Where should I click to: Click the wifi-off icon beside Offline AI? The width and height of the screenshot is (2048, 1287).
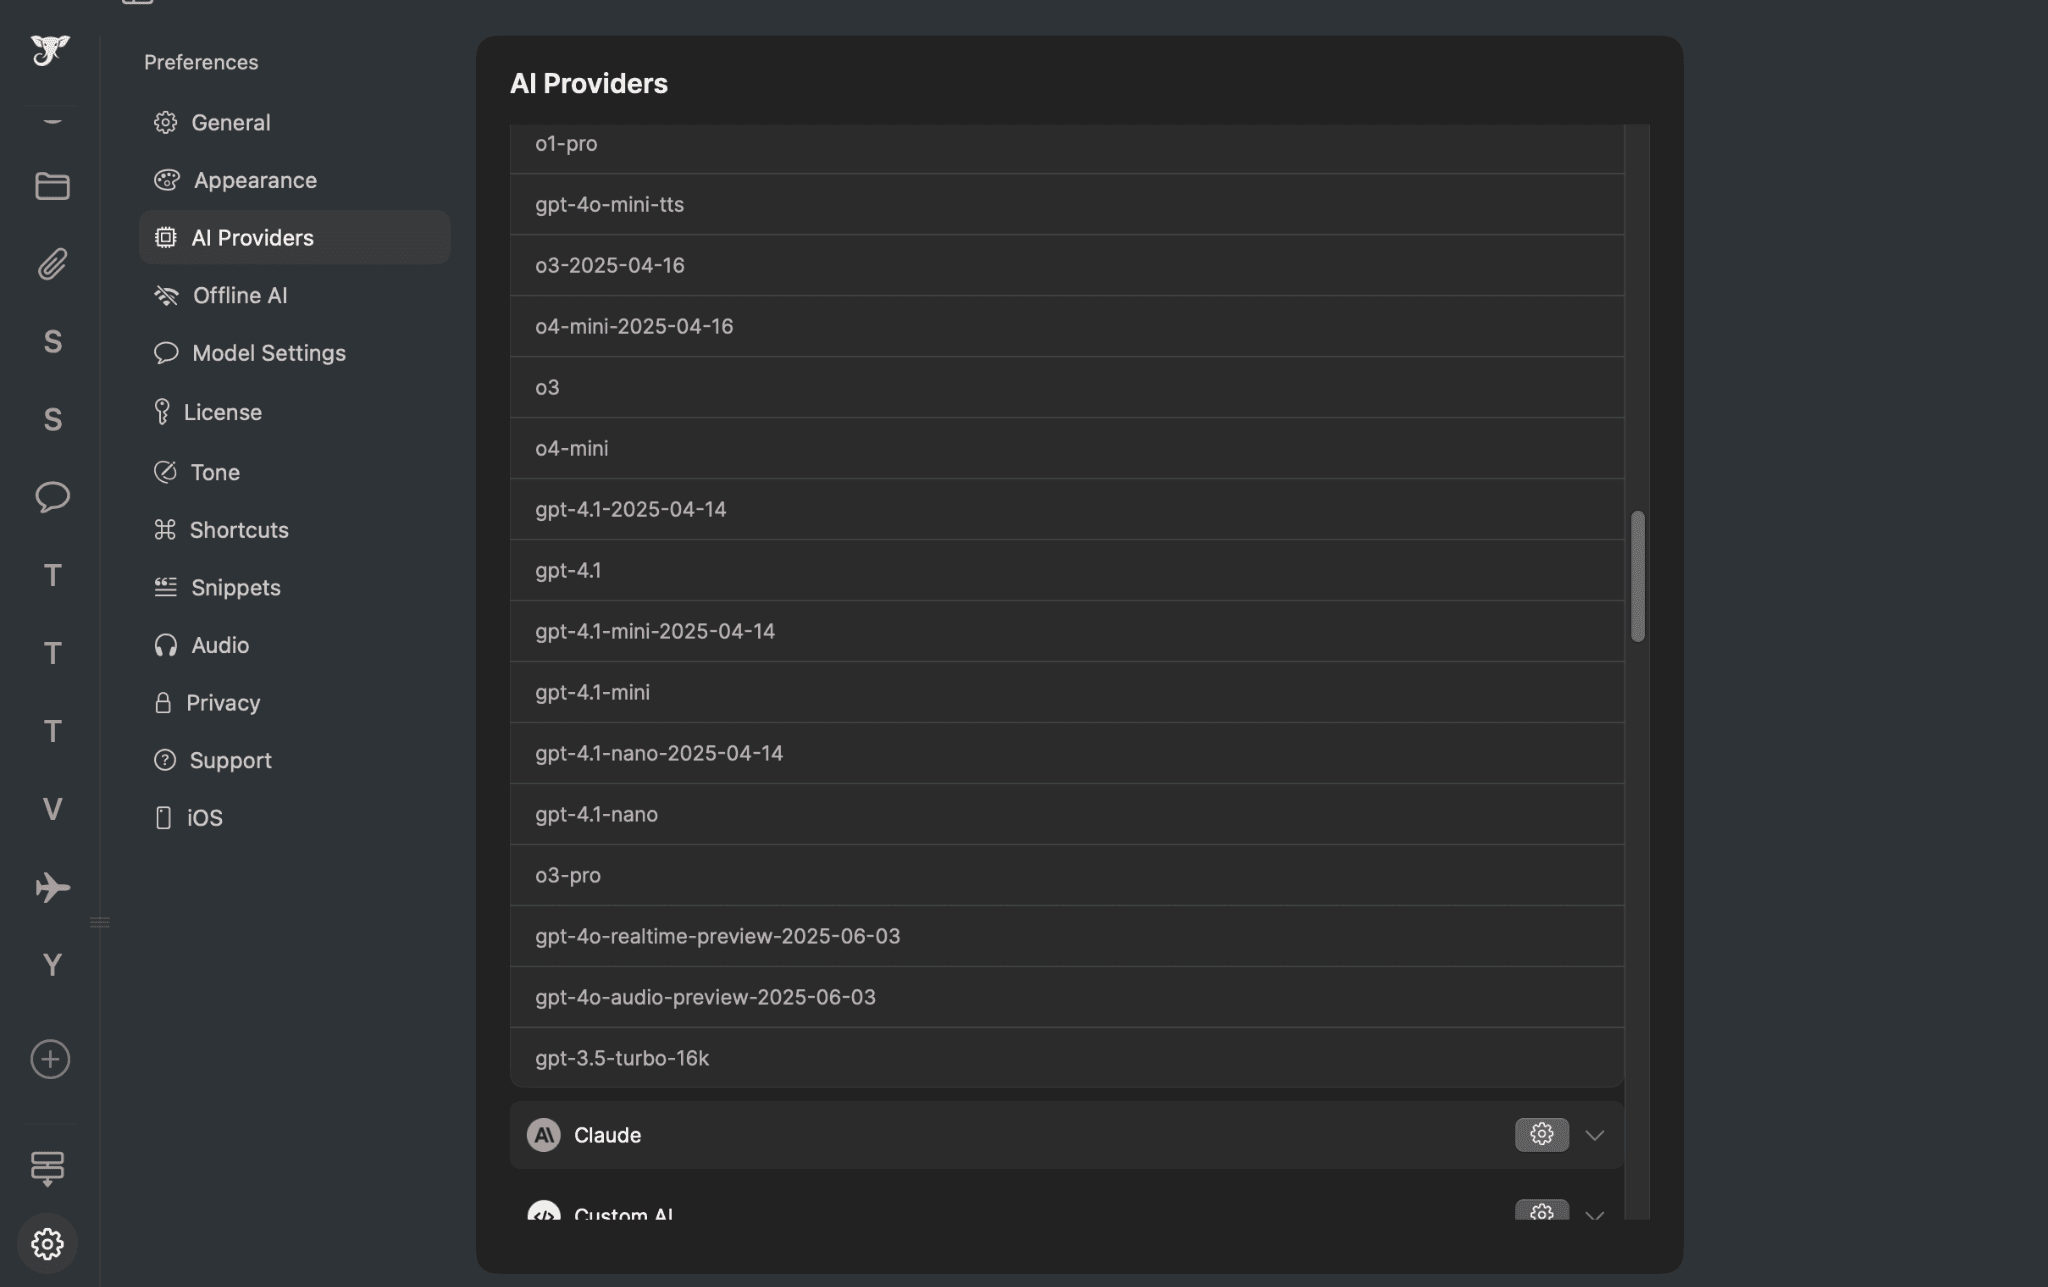166,295
